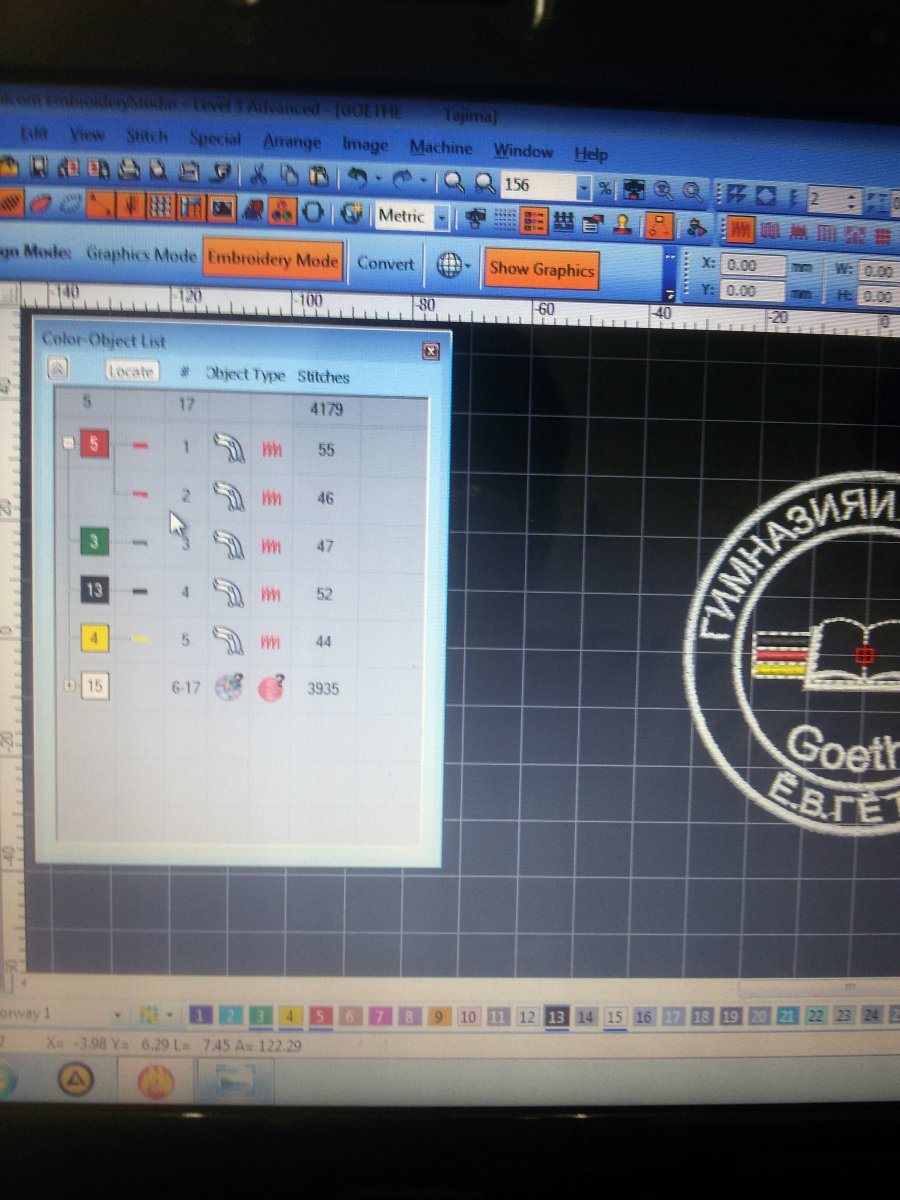Select object 2 row with 46 stitches

pyautogui.click(x=241, y=497)
